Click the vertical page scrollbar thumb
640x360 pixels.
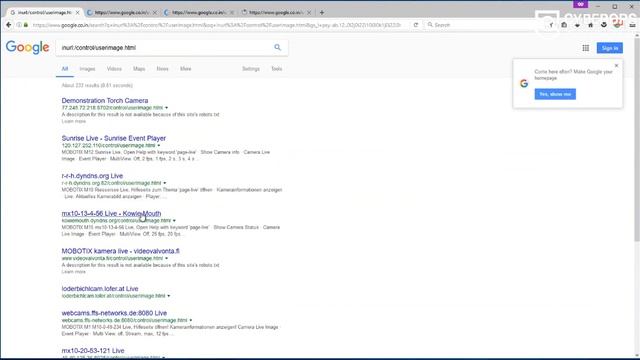pyautogui.click(x=637, y=139)
